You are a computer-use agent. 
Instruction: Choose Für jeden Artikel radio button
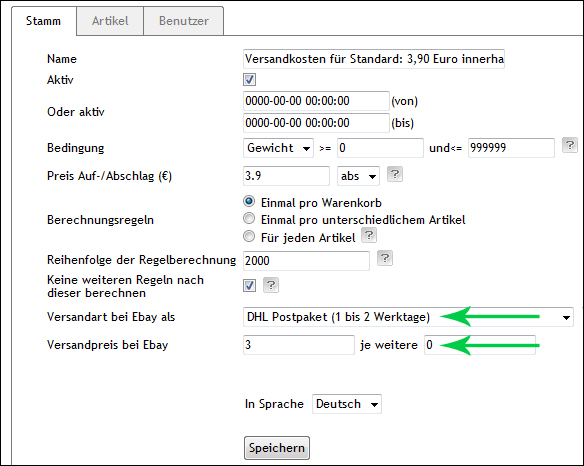coord(249,236)
